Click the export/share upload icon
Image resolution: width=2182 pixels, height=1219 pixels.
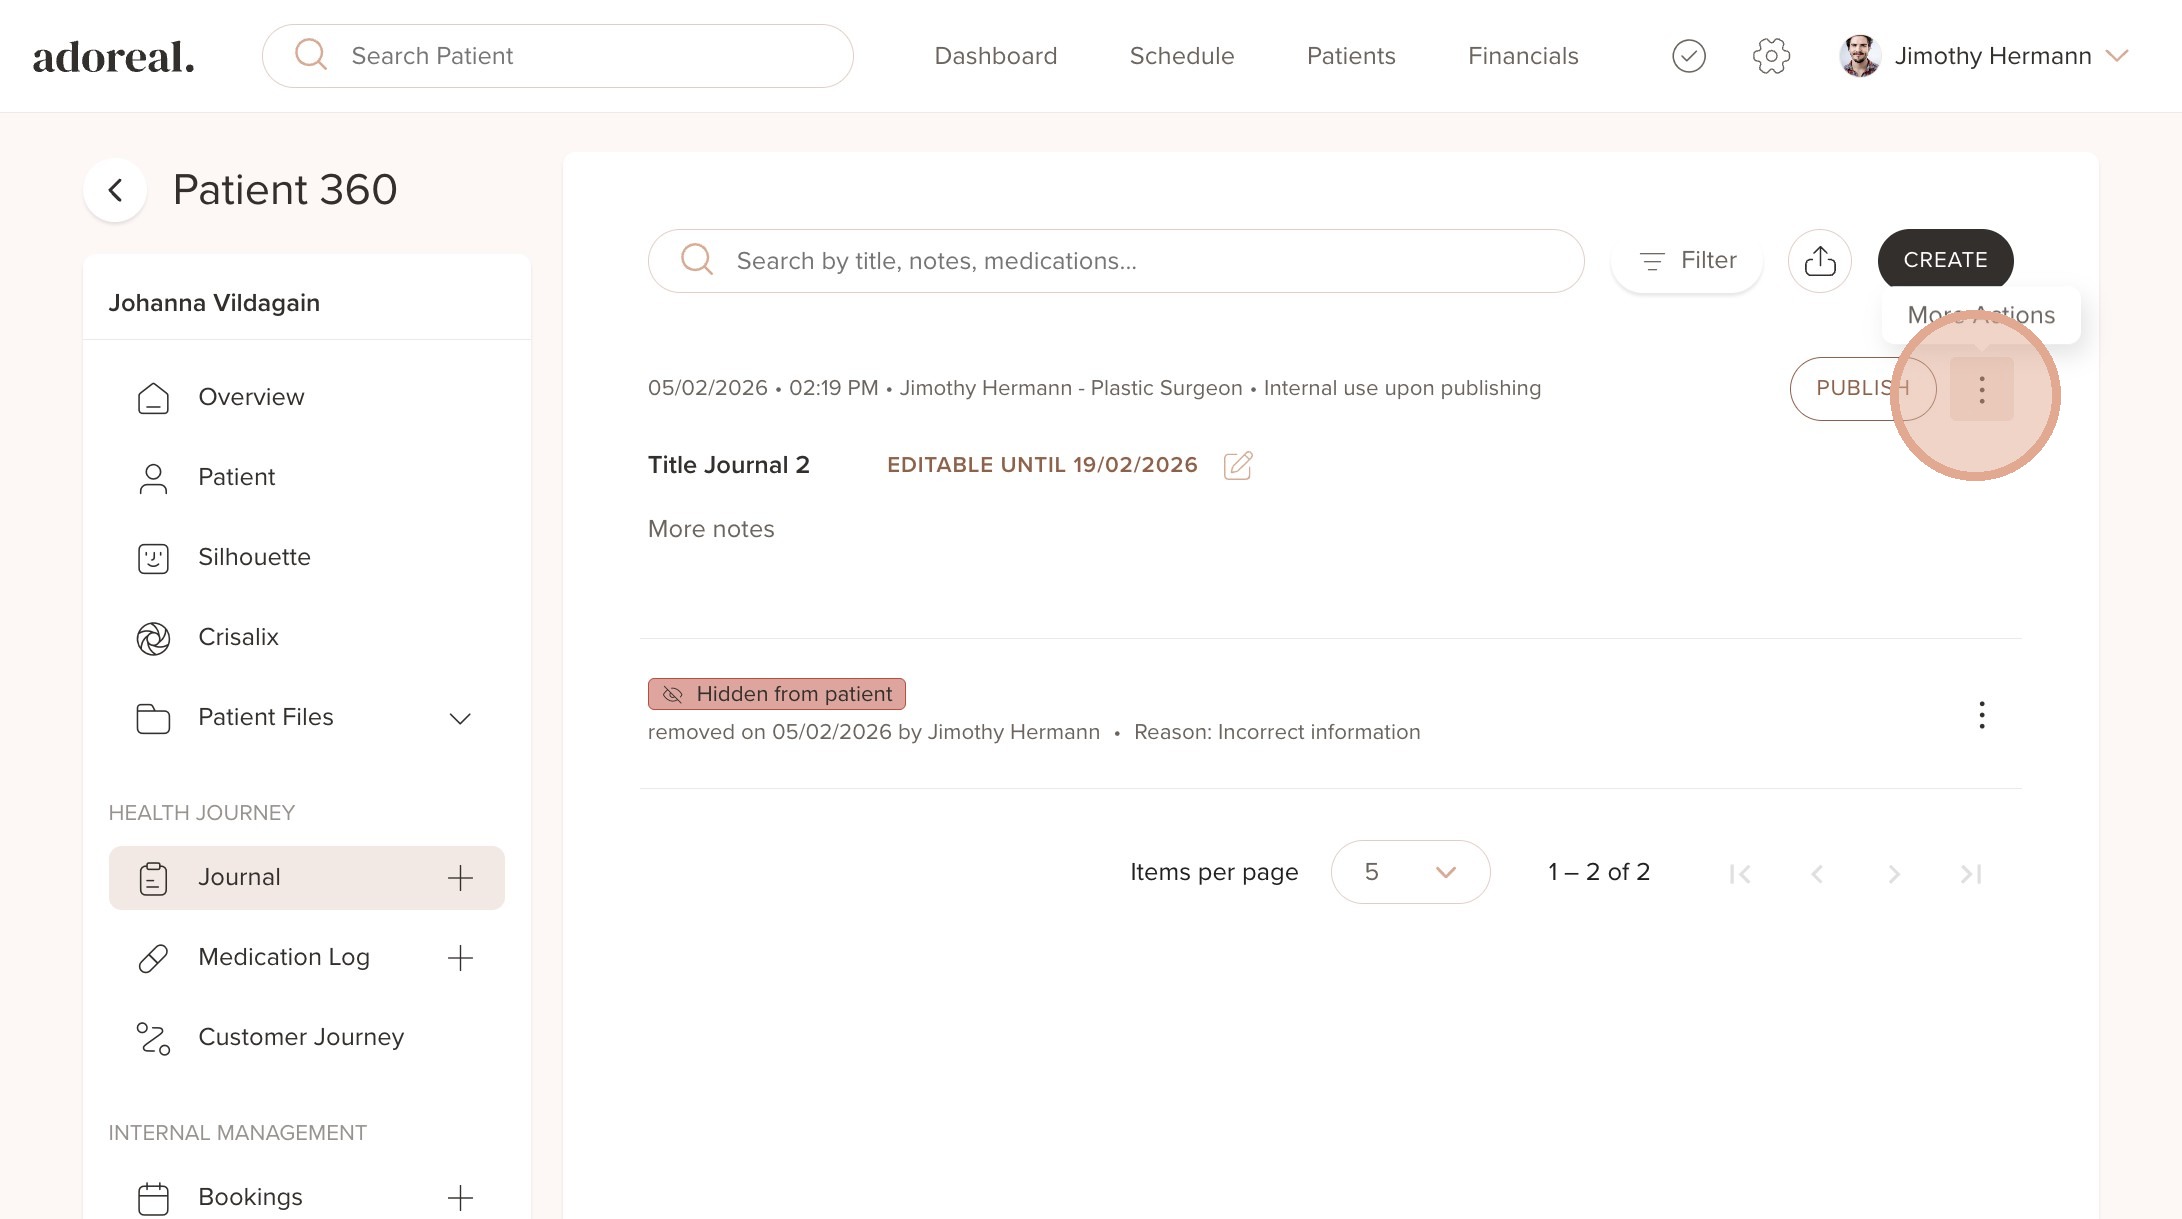(x=1819, y=261)
